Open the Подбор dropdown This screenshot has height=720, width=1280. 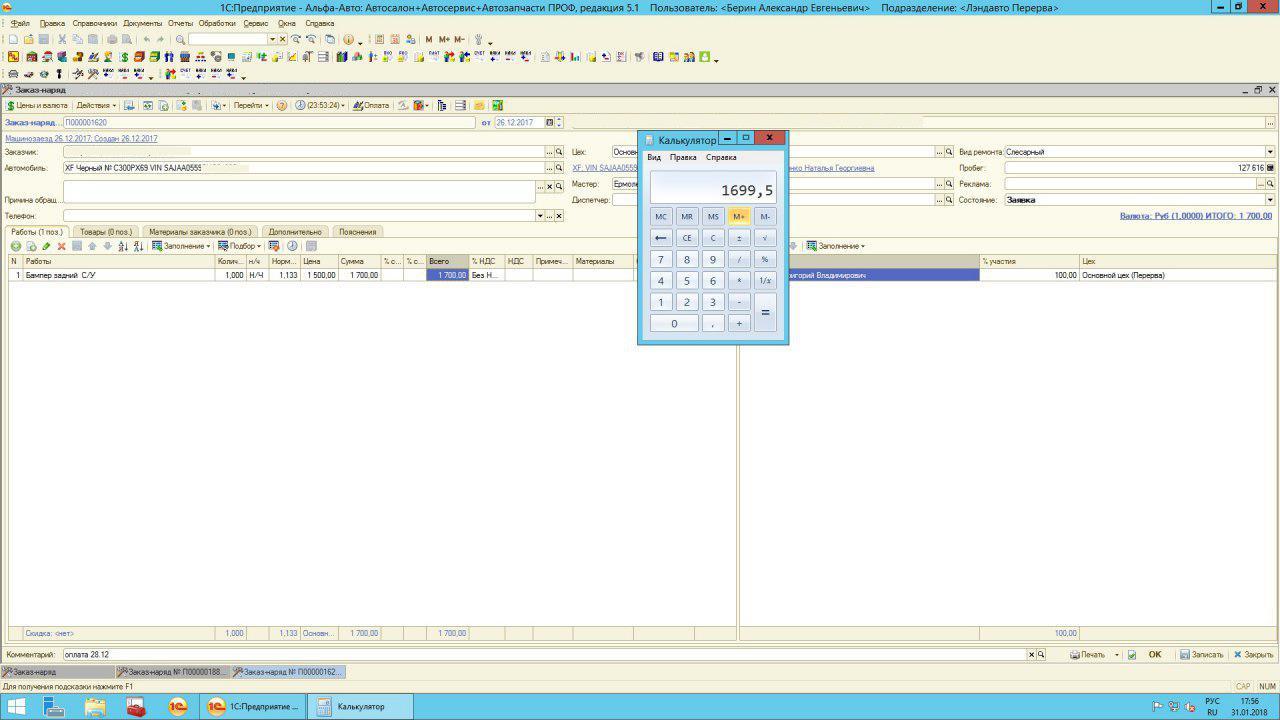240,246
